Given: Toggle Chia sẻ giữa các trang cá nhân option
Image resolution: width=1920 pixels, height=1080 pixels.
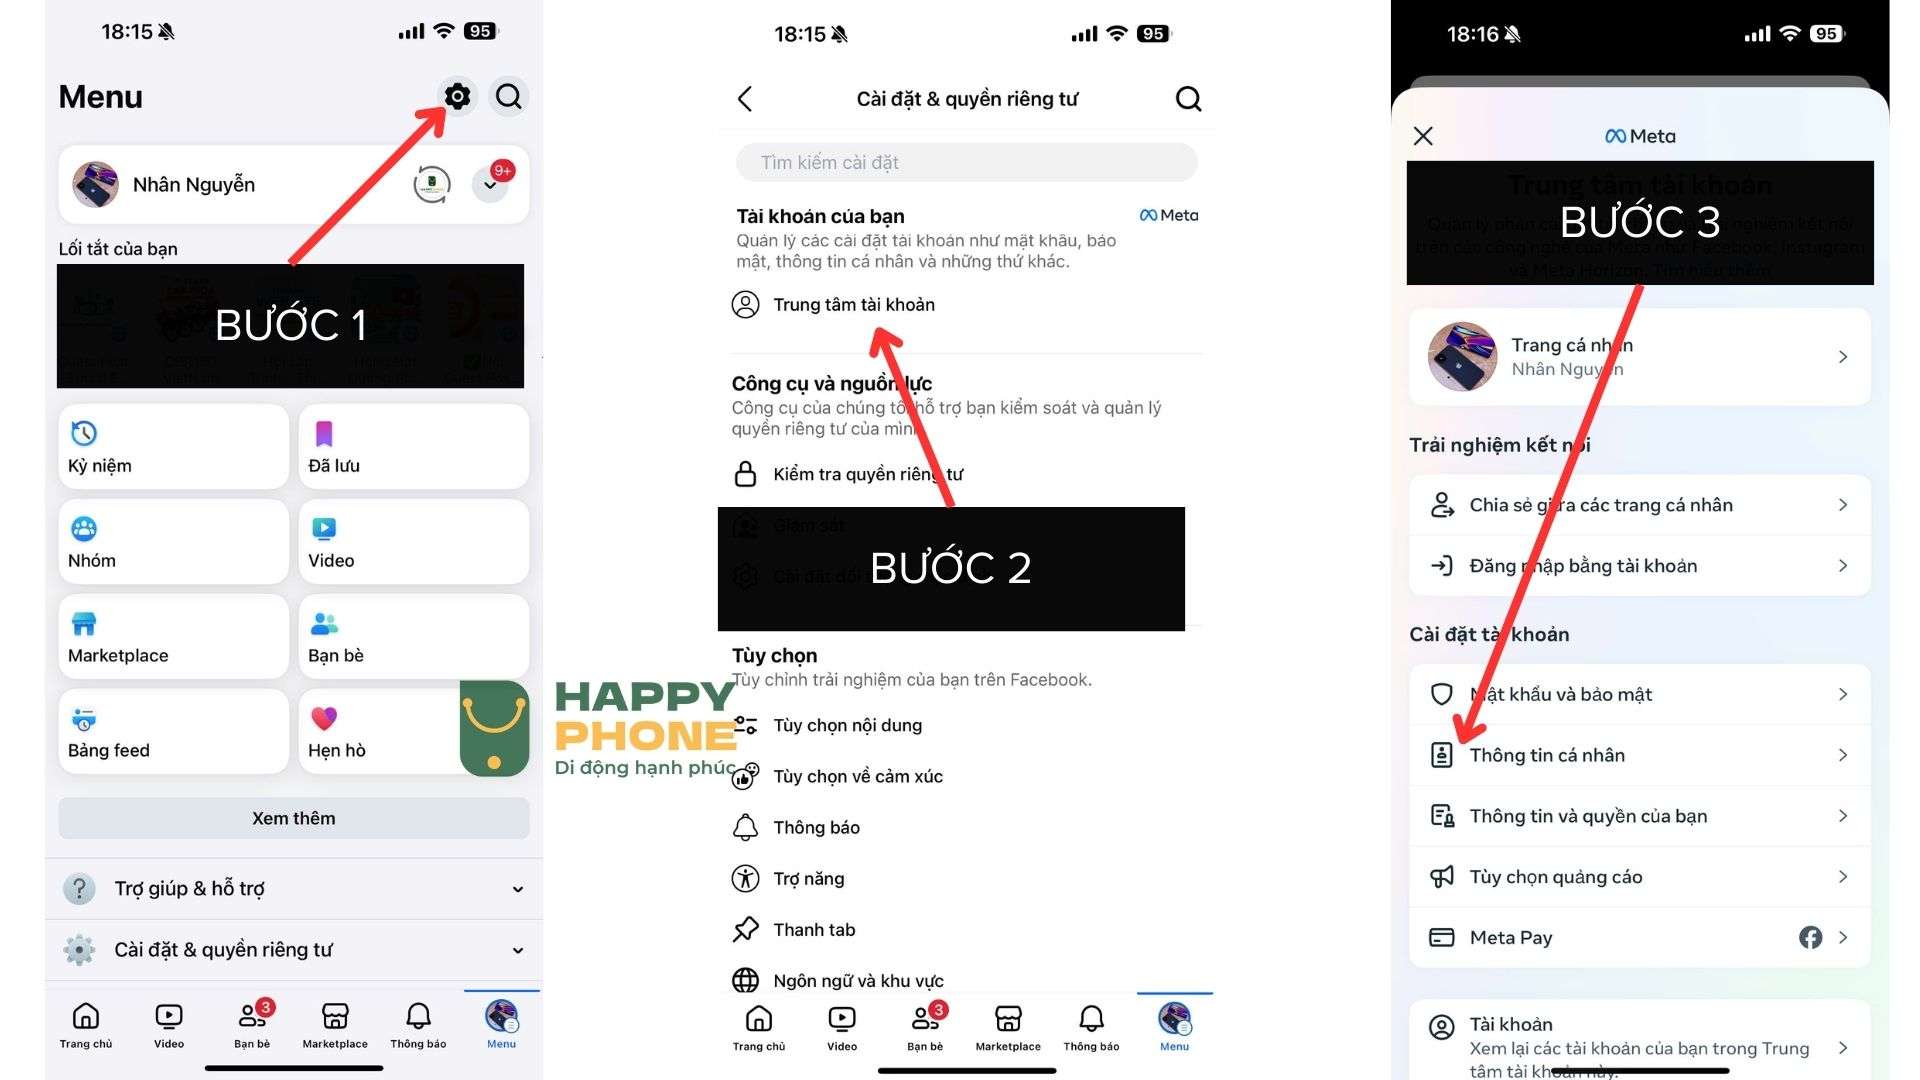Looking at the screenshot, I should pyautogui.click(x=1640, y=504).
